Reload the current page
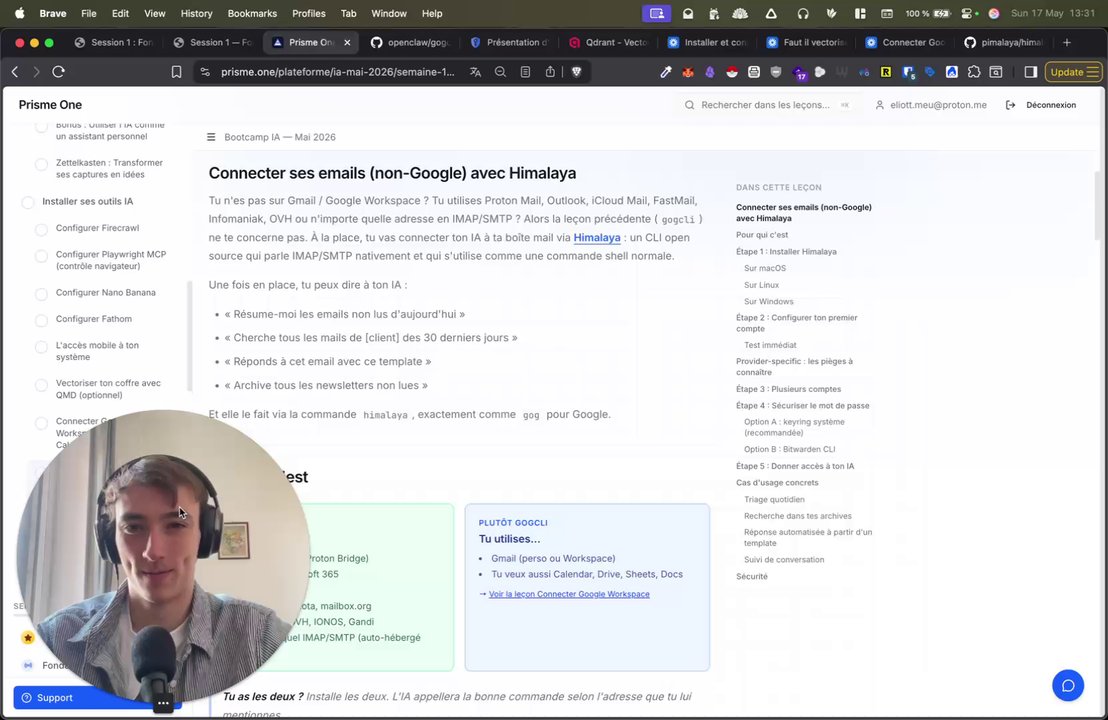This screenshot has height=720, width=1108. tap(59, 72)
